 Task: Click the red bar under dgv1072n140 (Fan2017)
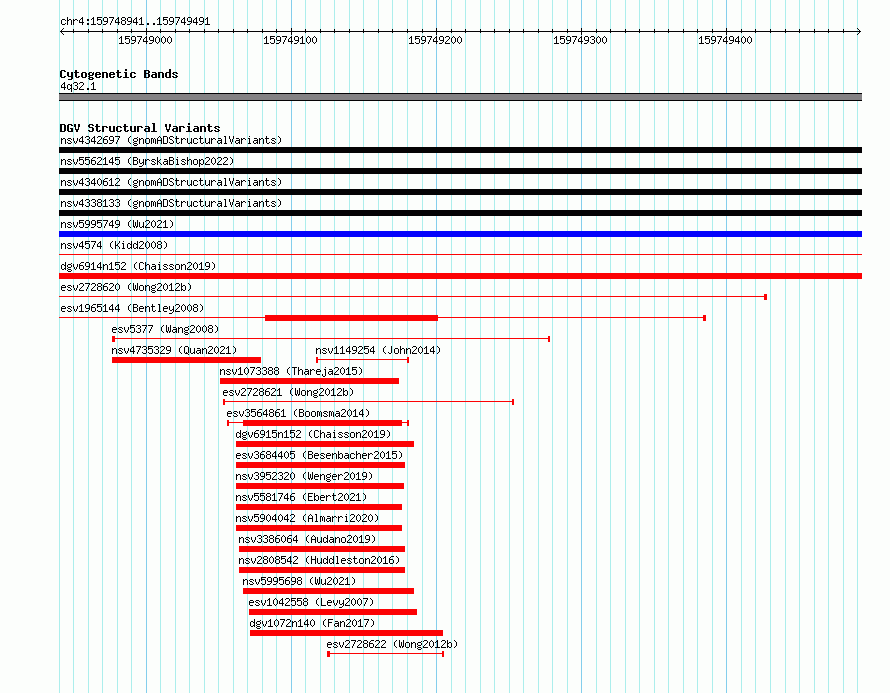(x=346, y=633)
